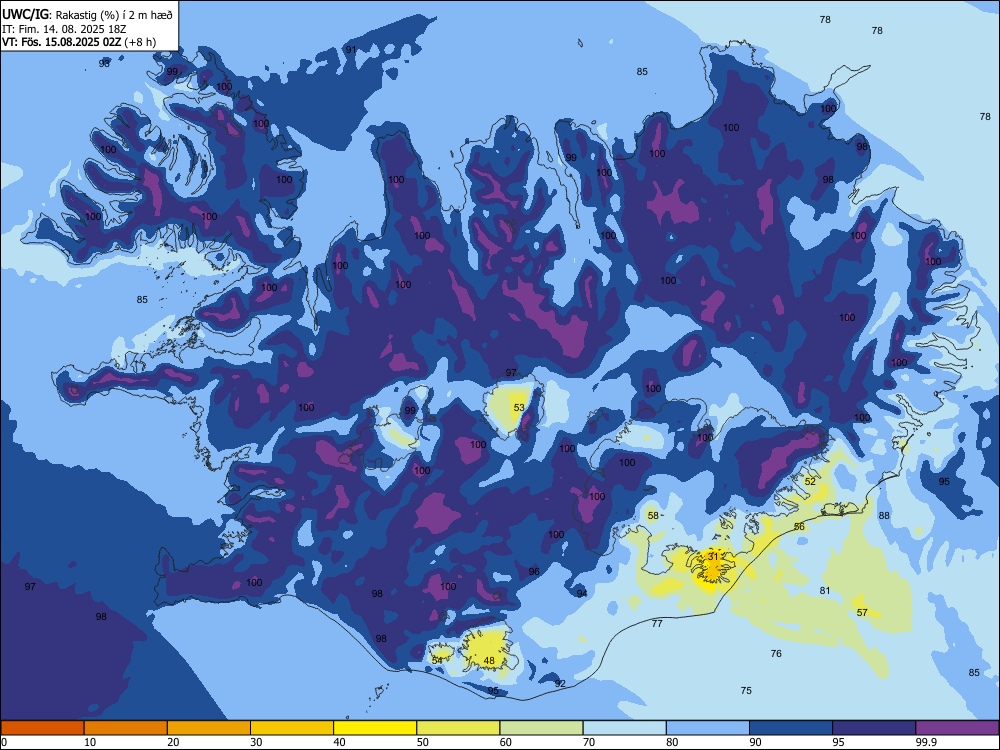Pick the light green 60–70 legend swatch
1000x750 pixels.
pos(541,728)
